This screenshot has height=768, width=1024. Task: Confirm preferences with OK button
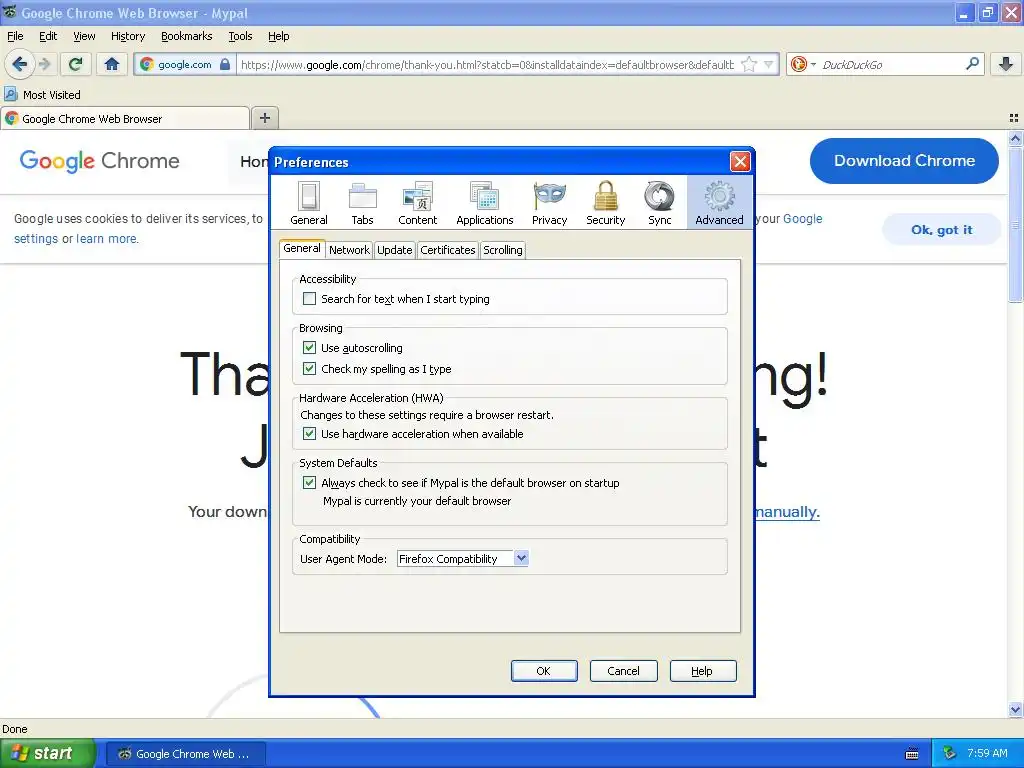[544, 671]
